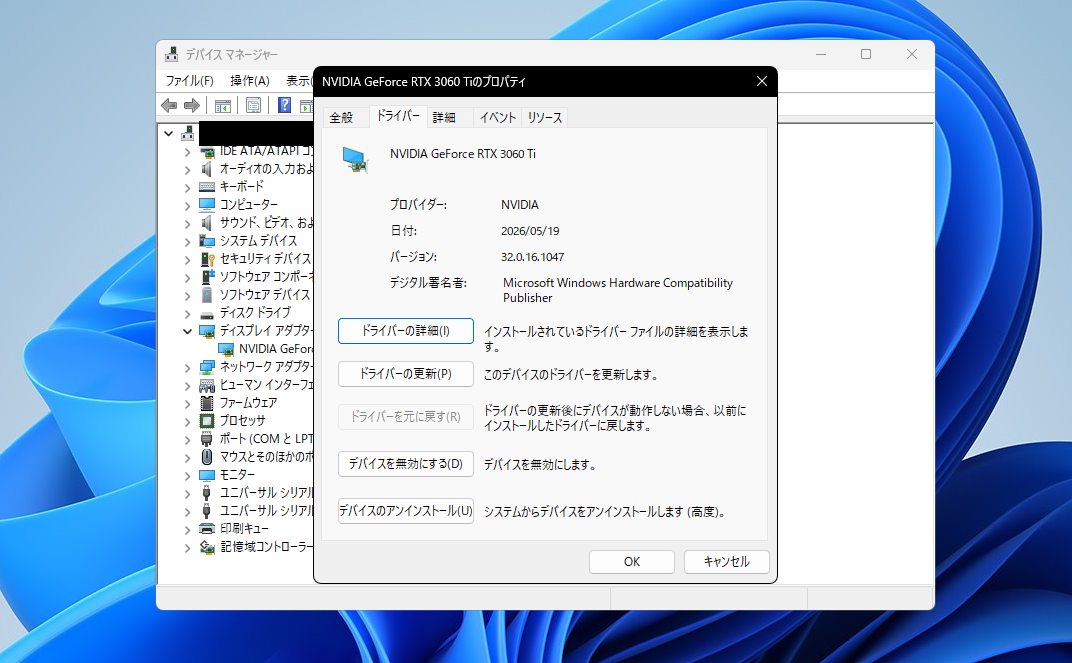Viewport: 1072px width, 663px height.
Task: Expand the キーボード node chevron
Action: [x=187, y=187]
